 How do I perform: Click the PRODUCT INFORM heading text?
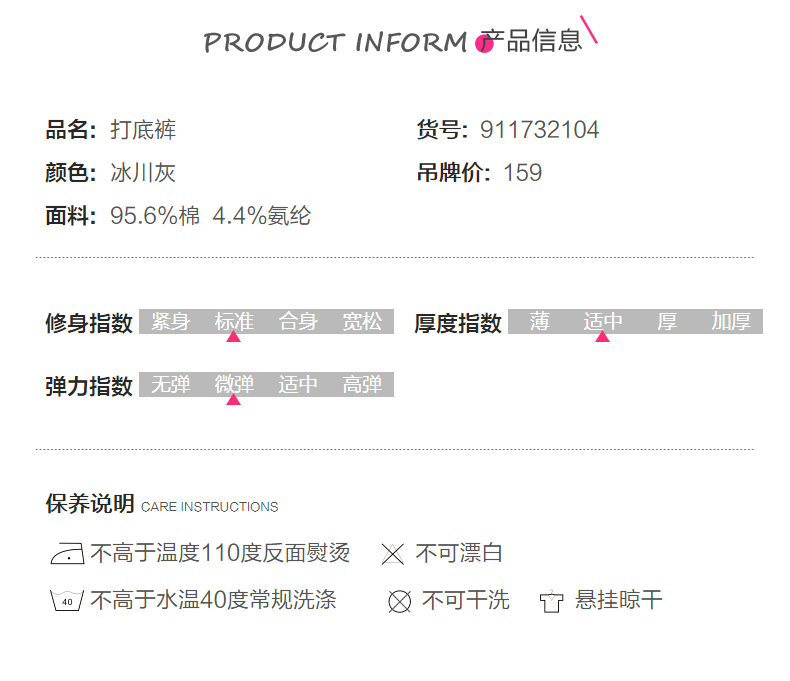point(335,43)
